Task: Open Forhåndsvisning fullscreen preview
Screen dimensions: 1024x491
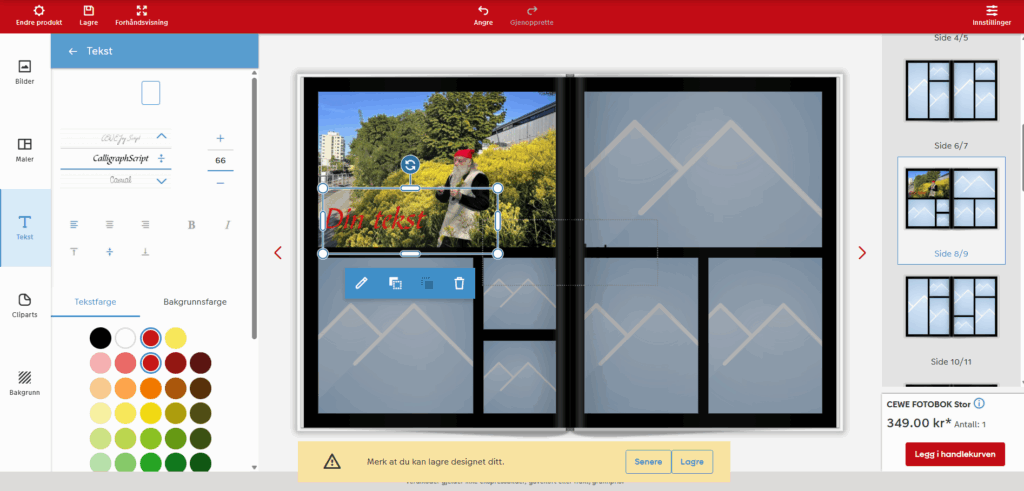Action: click(141, 10)
